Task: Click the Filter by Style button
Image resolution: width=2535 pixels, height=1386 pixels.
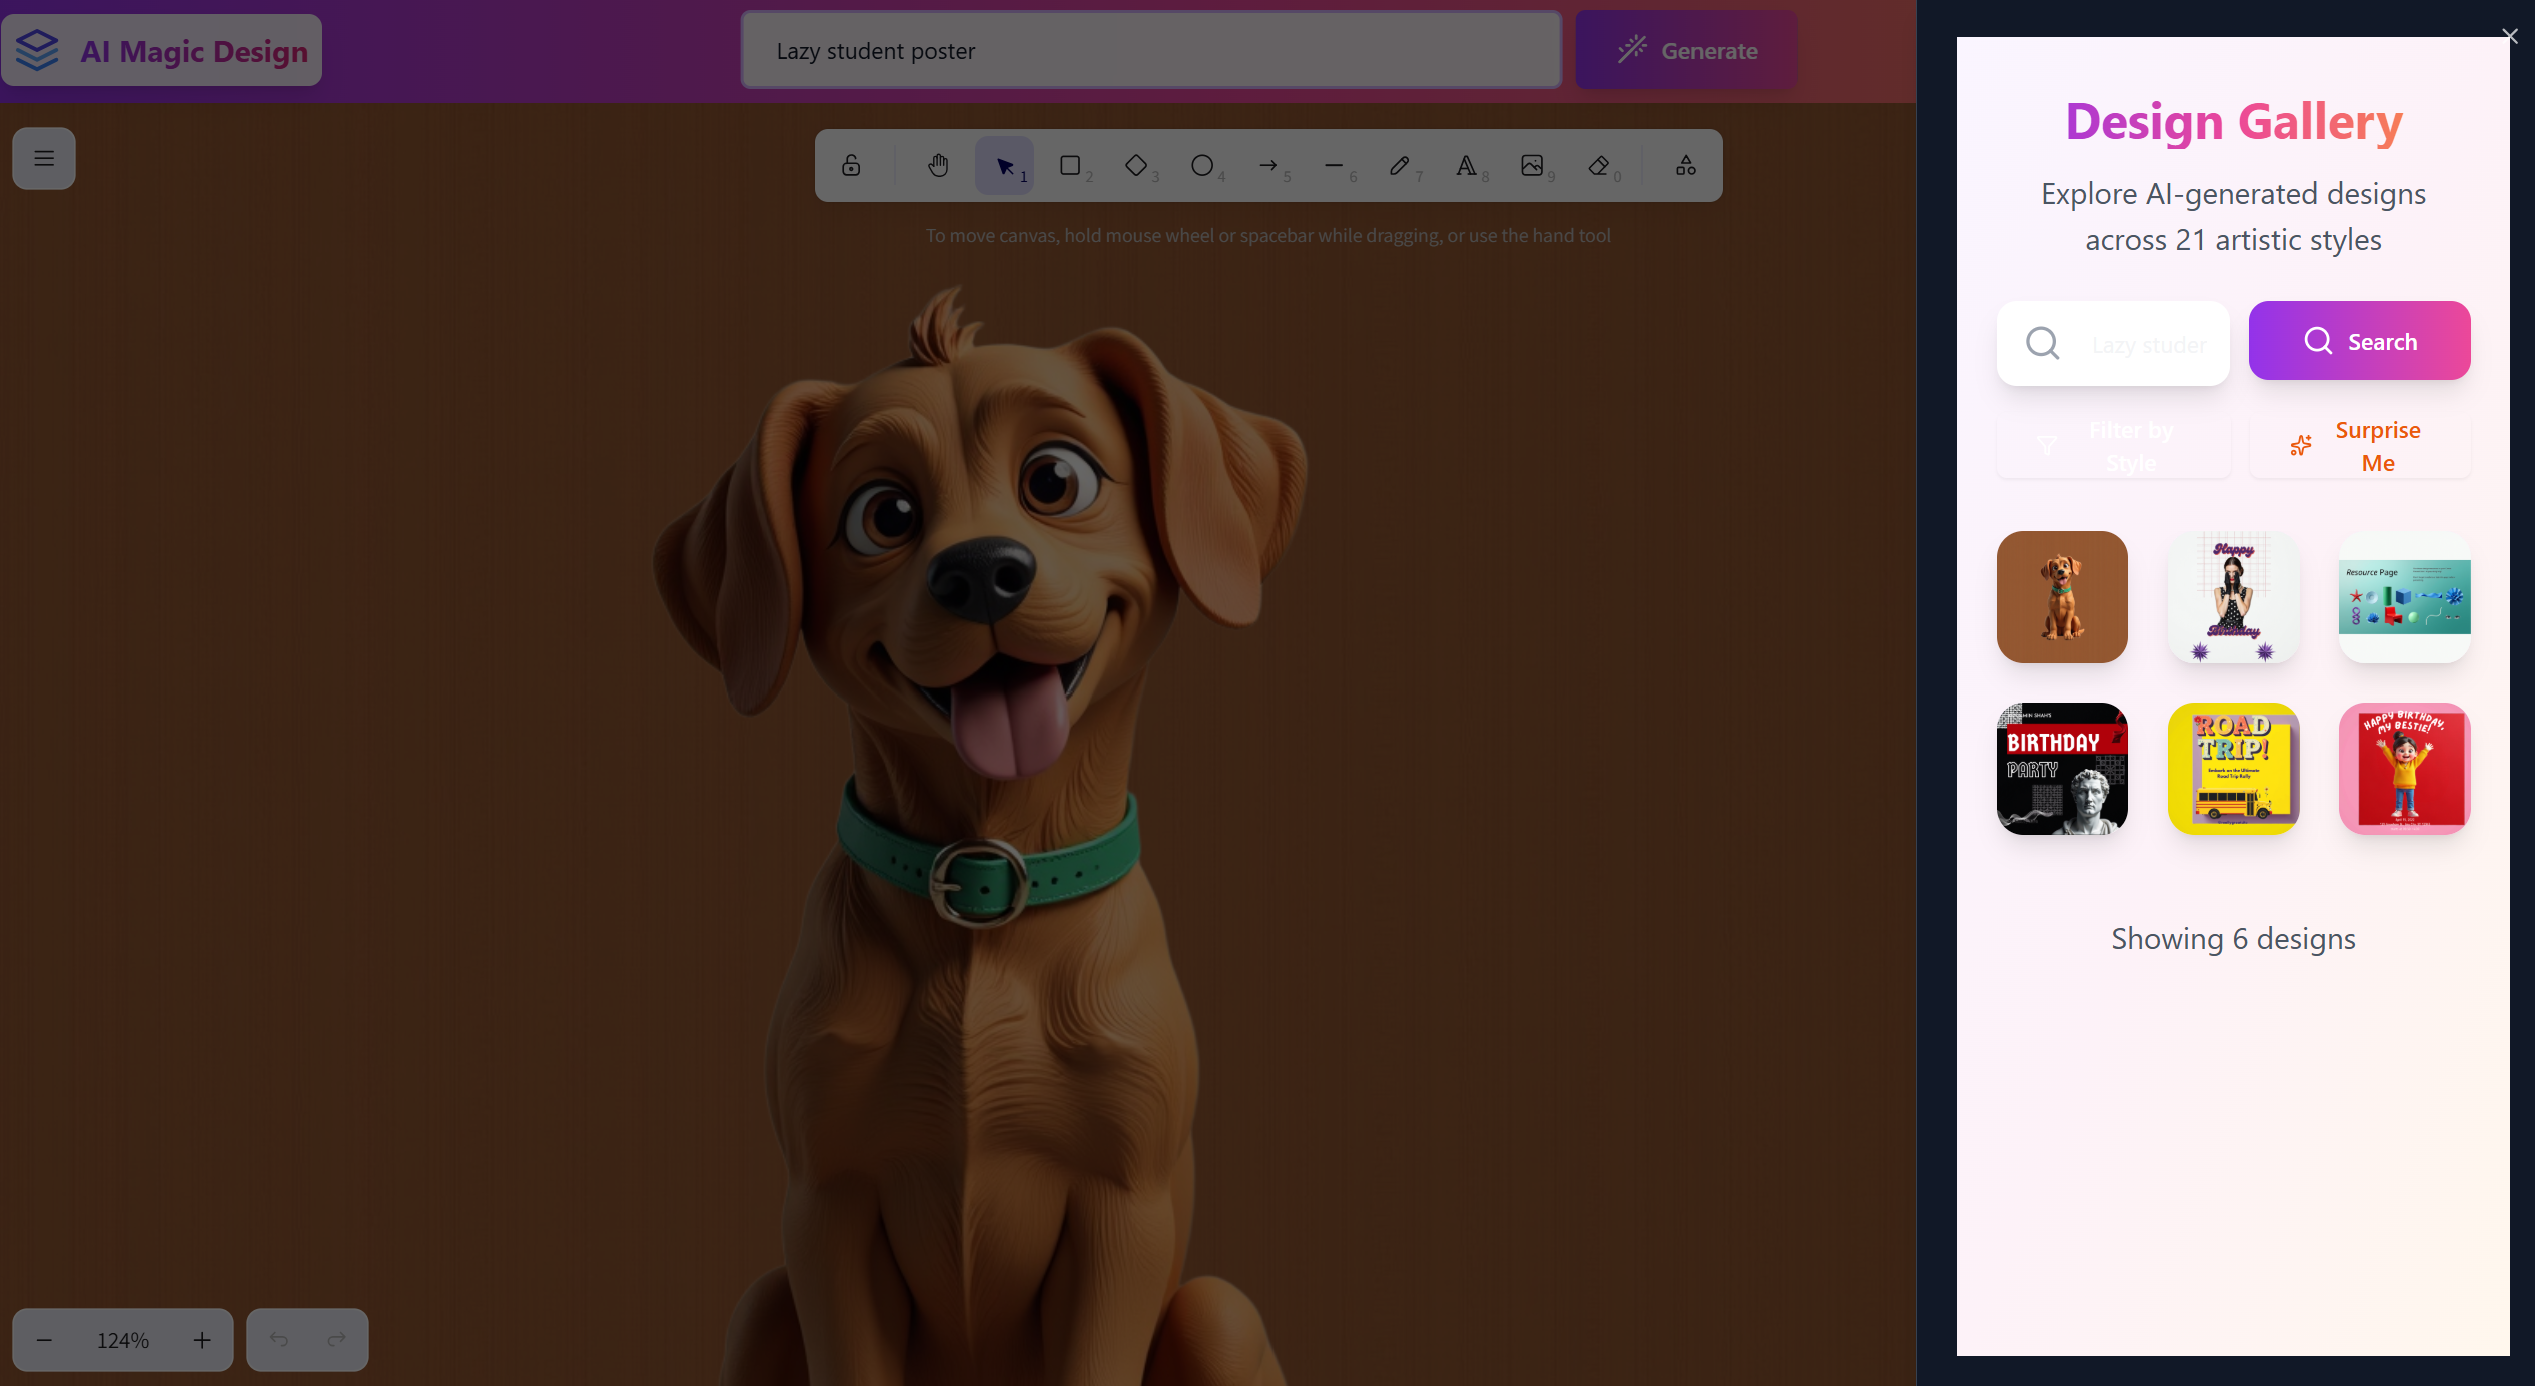Action: point(2113,446)
